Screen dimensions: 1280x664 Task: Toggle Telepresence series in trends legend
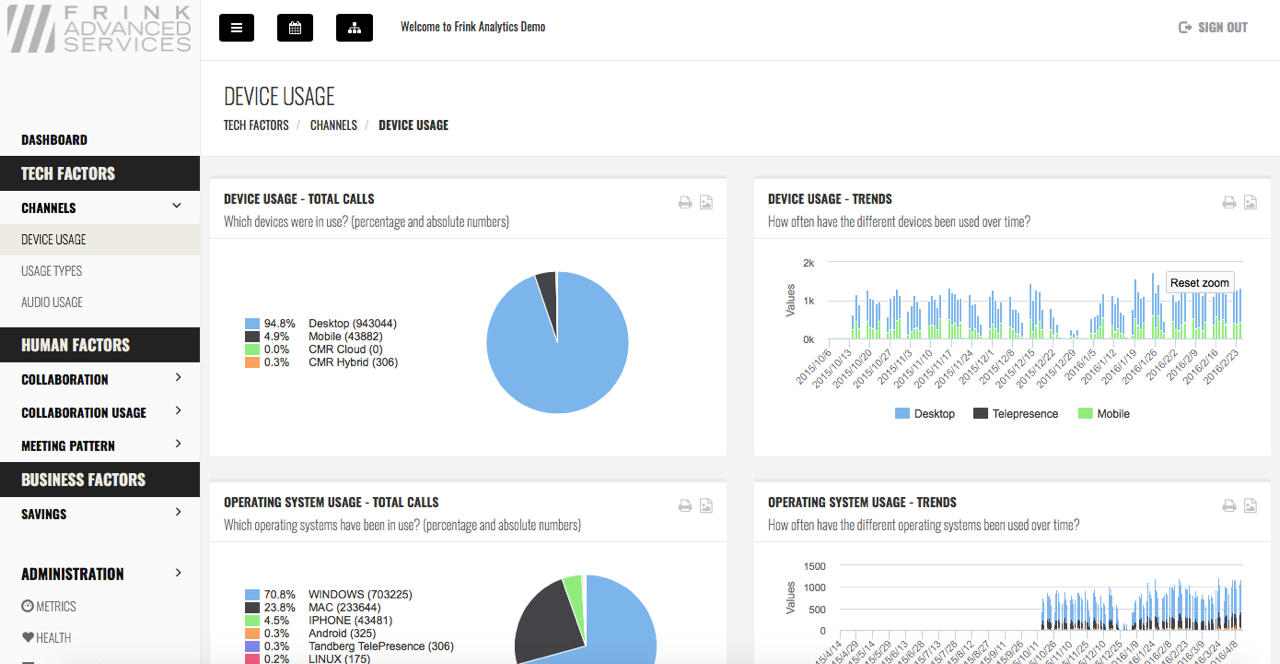[x=1015, y=414]
